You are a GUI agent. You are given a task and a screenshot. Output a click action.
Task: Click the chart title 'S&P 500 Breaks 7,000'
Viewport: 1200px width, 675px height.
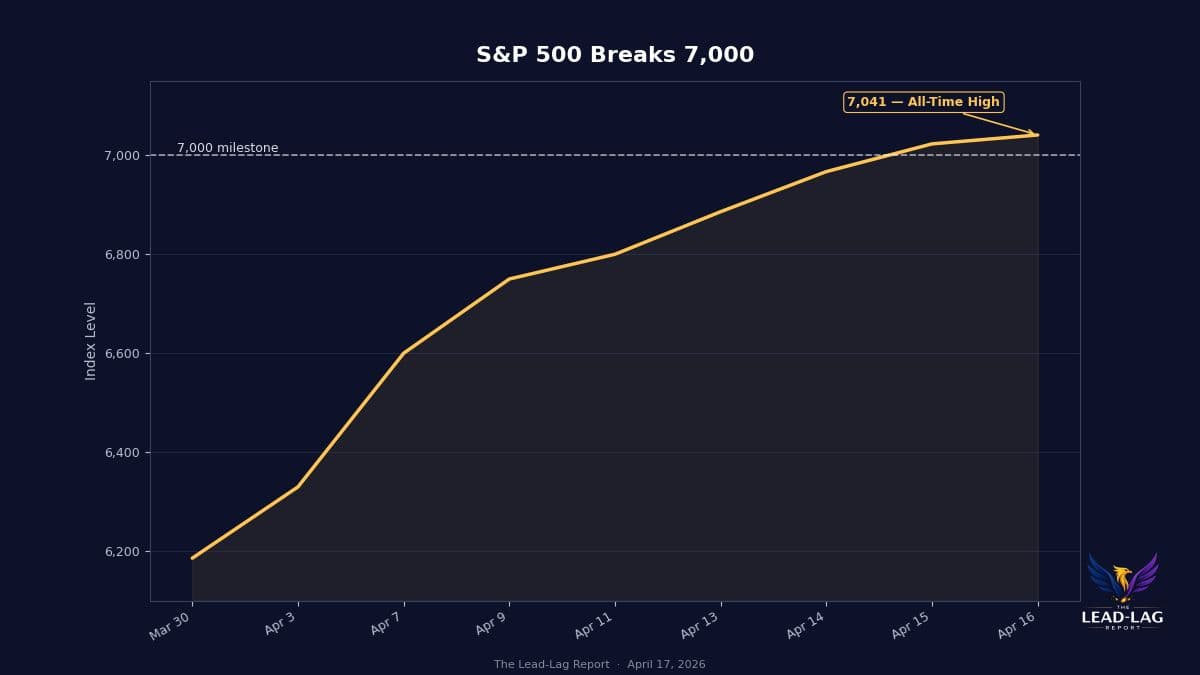point(615,55)
